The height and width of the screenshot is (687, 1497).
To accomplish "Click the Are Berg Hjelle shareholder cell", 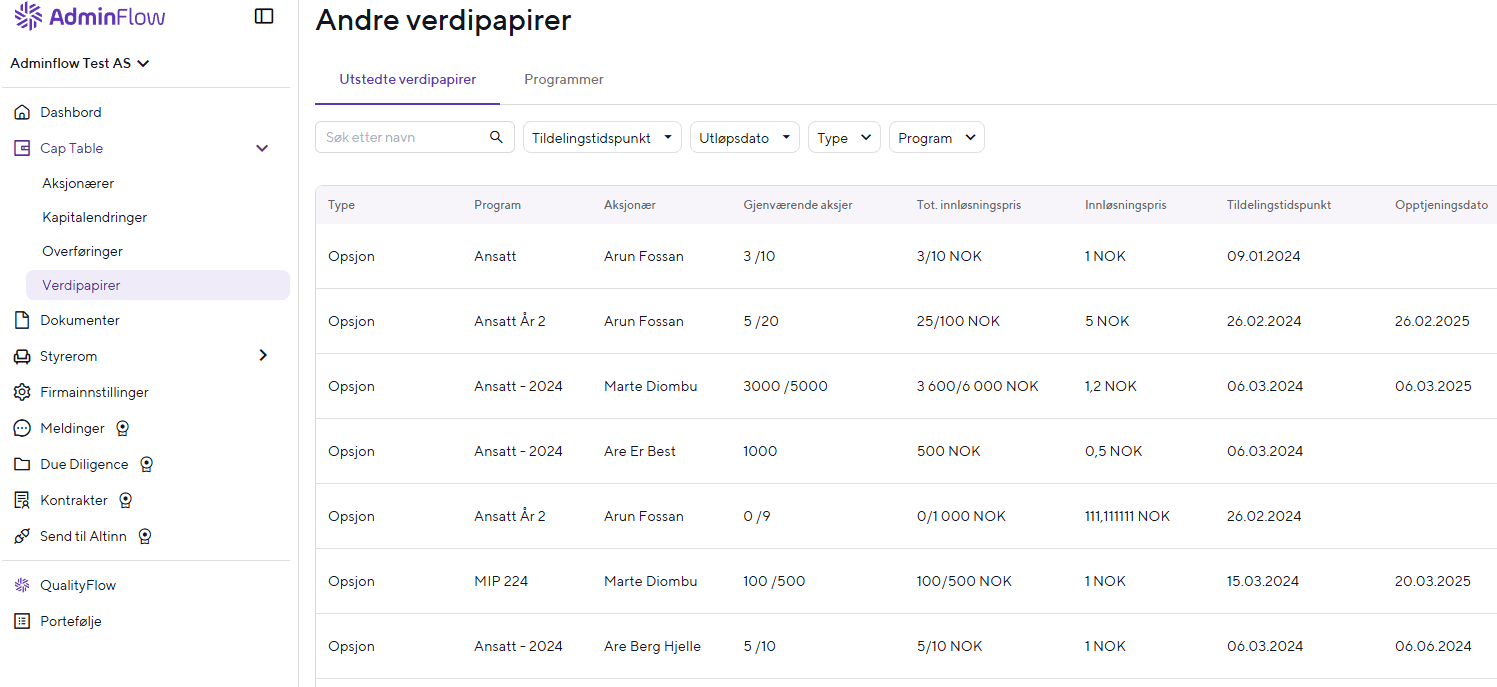I will (652, 646).
